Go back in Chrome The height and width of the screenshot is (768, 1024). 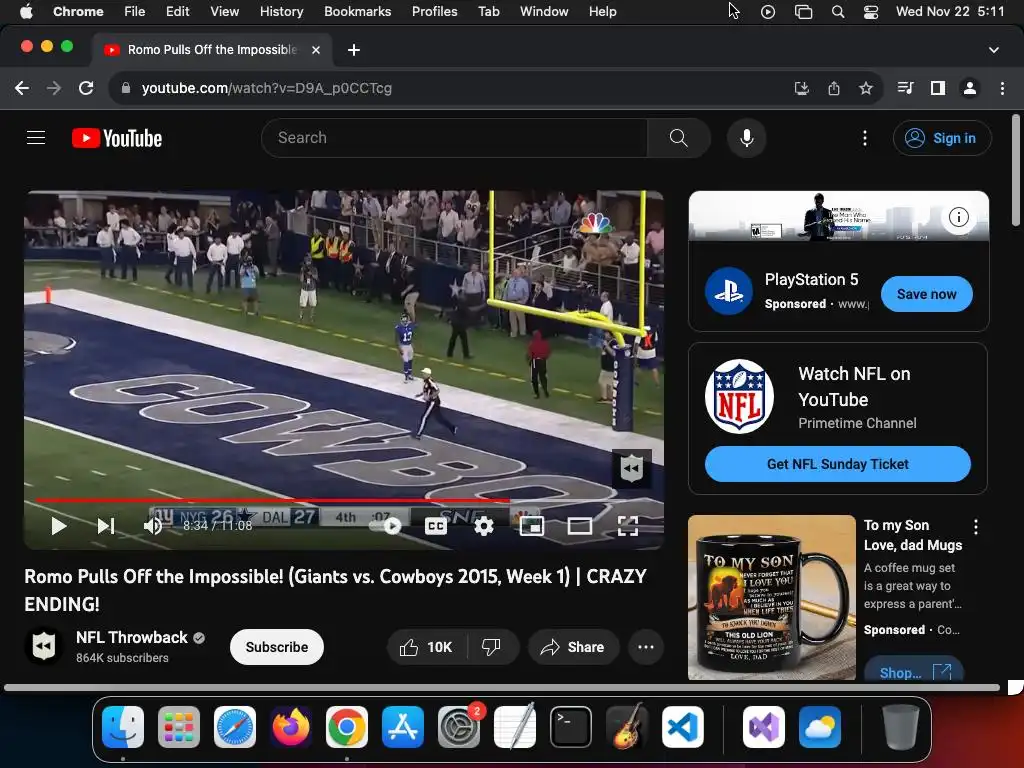[x=22, y=88]
